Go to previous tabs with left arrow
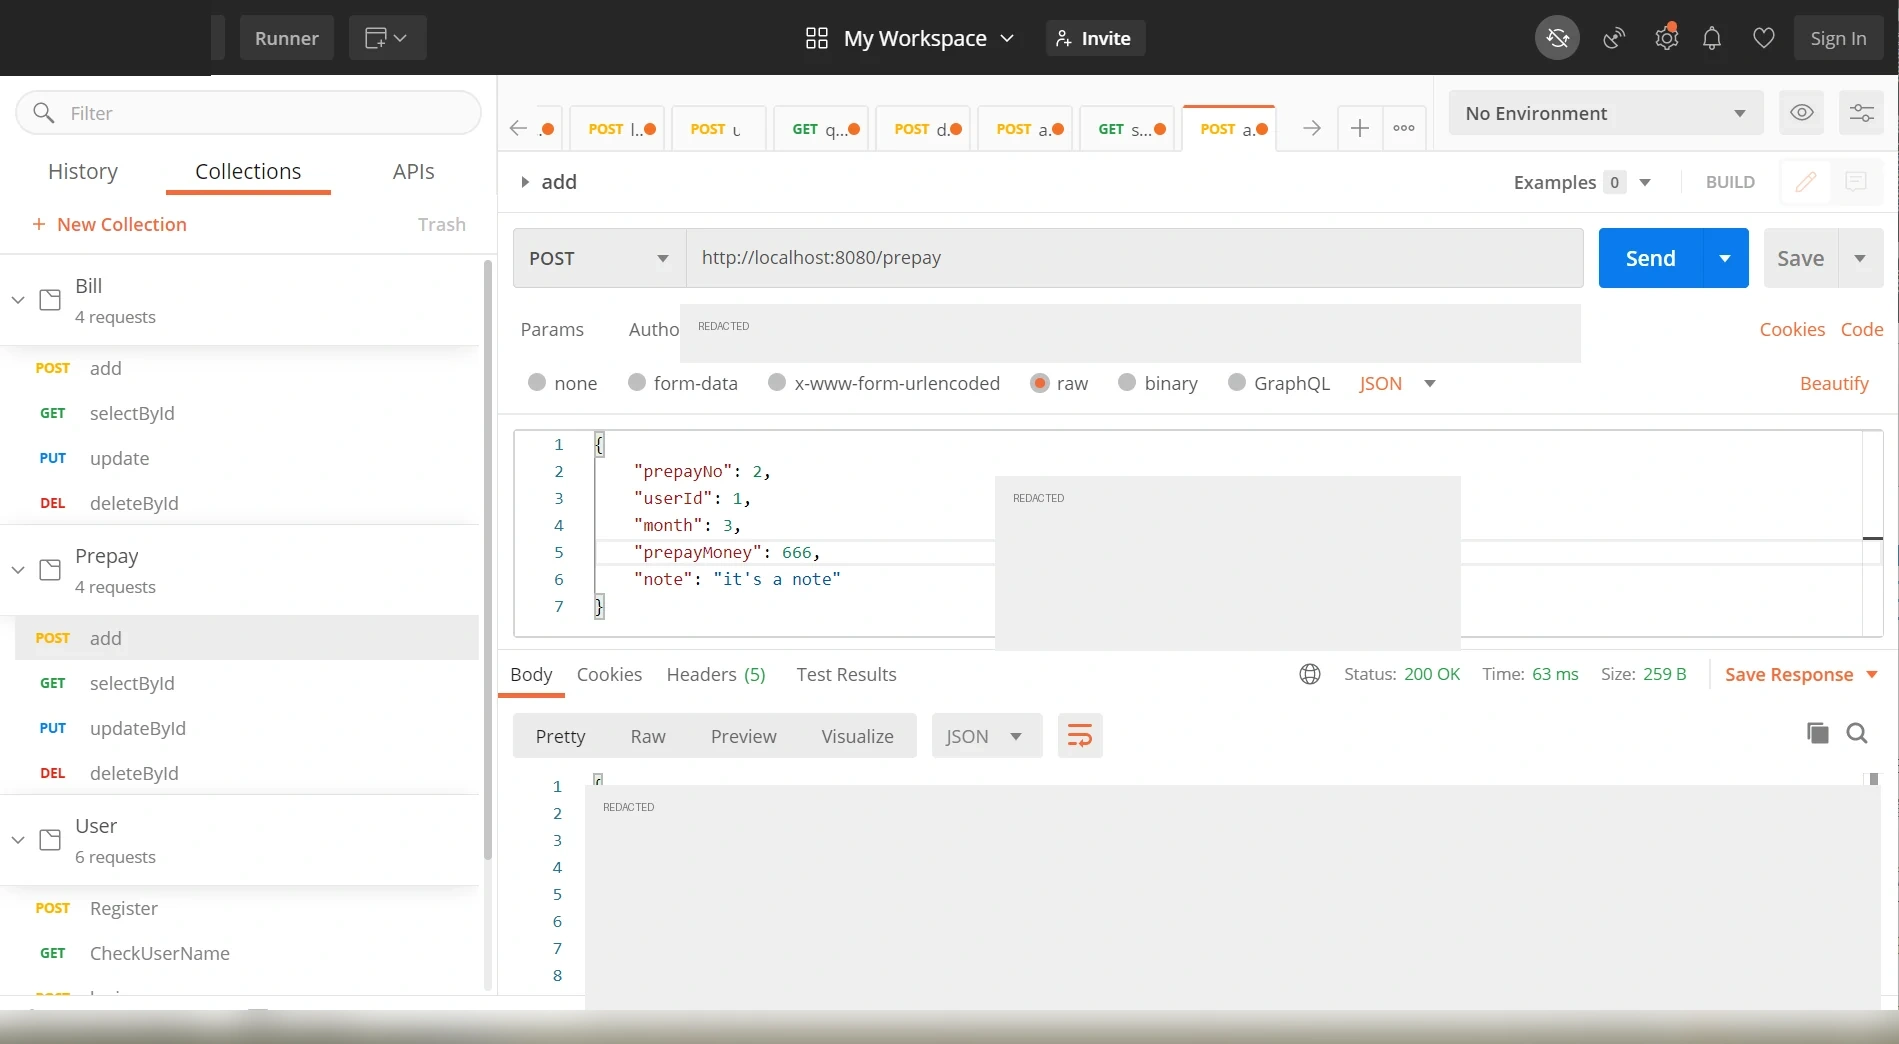The height and width of the screenshot is (1044, 1899). [518, 128]
